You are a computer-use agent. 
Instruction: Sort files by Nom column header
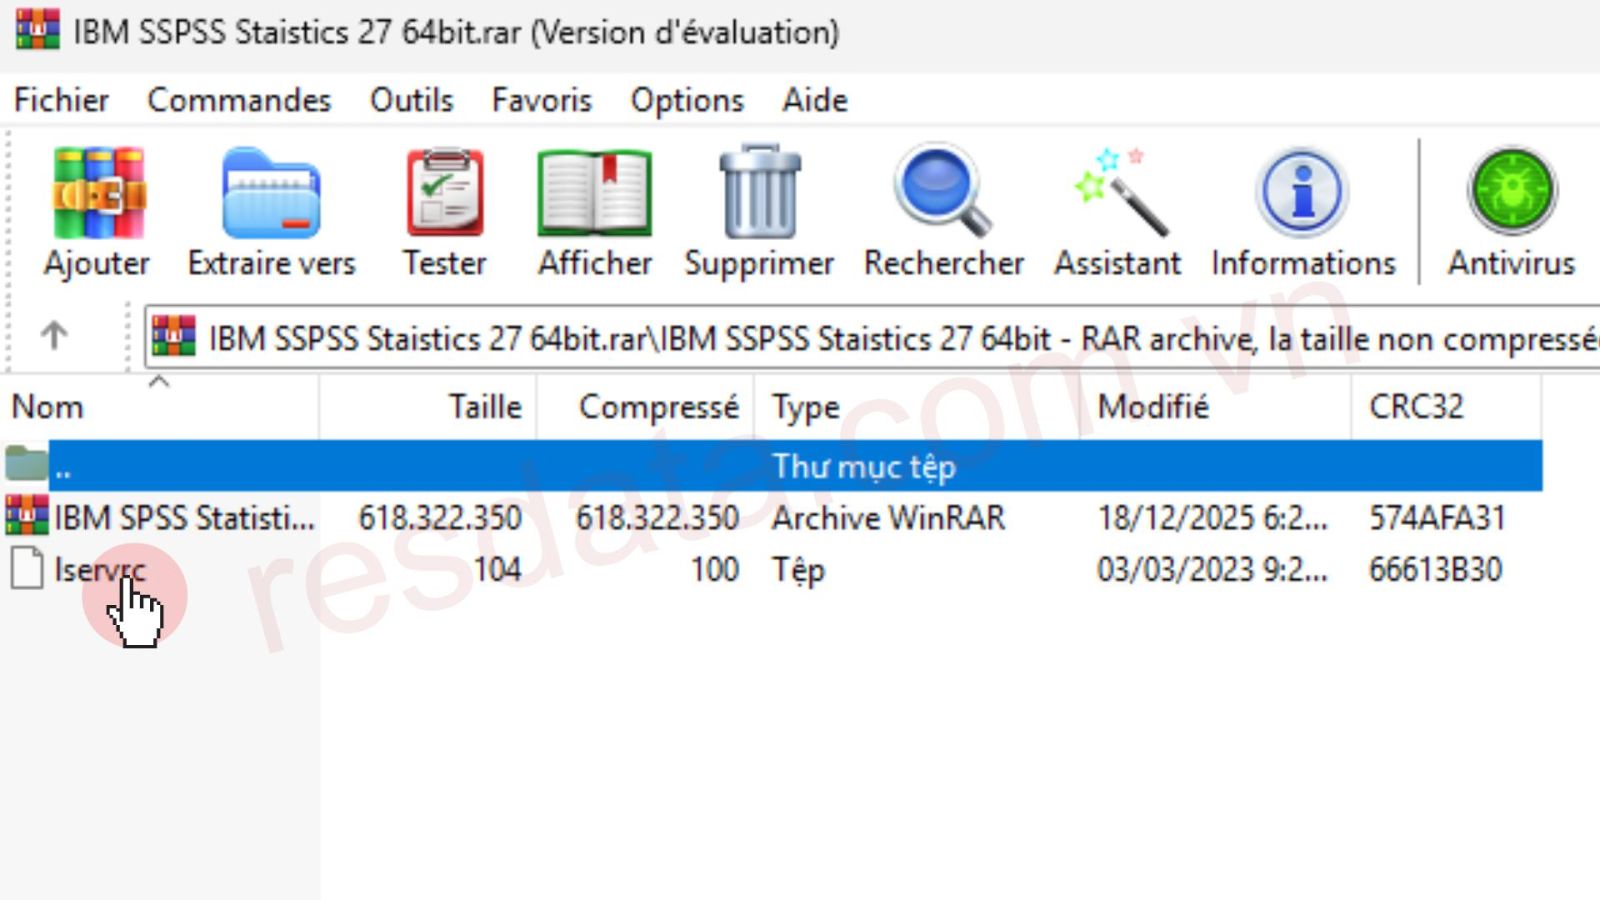point(48,407)
